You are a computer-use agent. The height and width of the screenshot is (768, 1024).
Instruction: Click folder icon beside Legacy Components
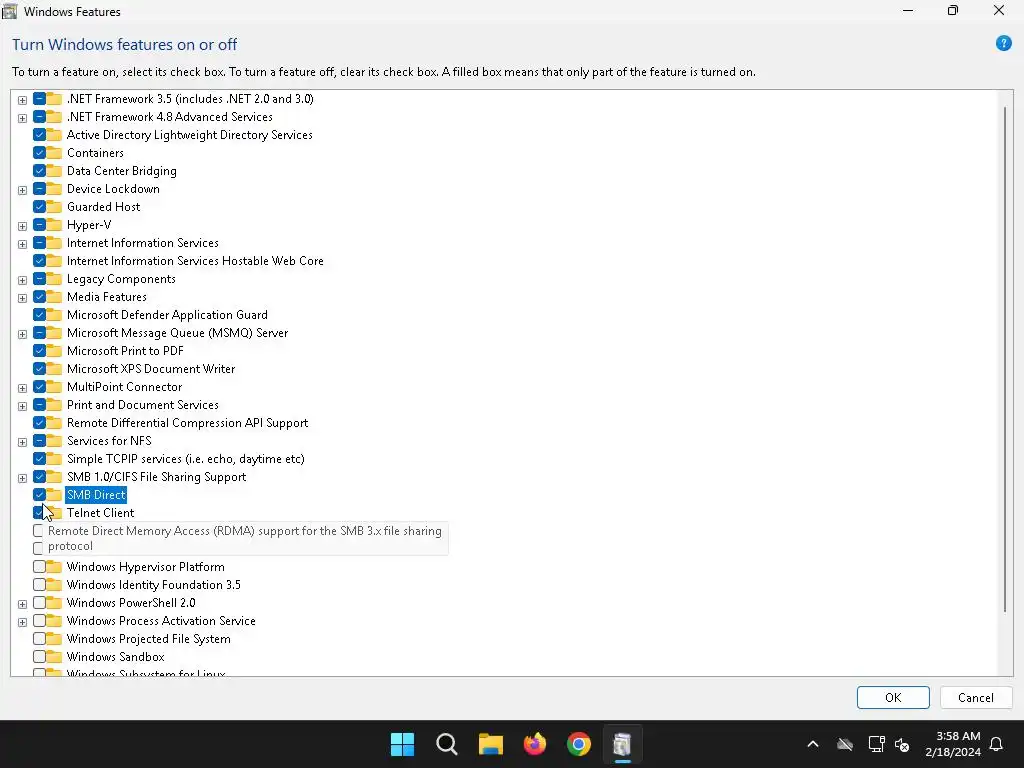click(54, 279)
